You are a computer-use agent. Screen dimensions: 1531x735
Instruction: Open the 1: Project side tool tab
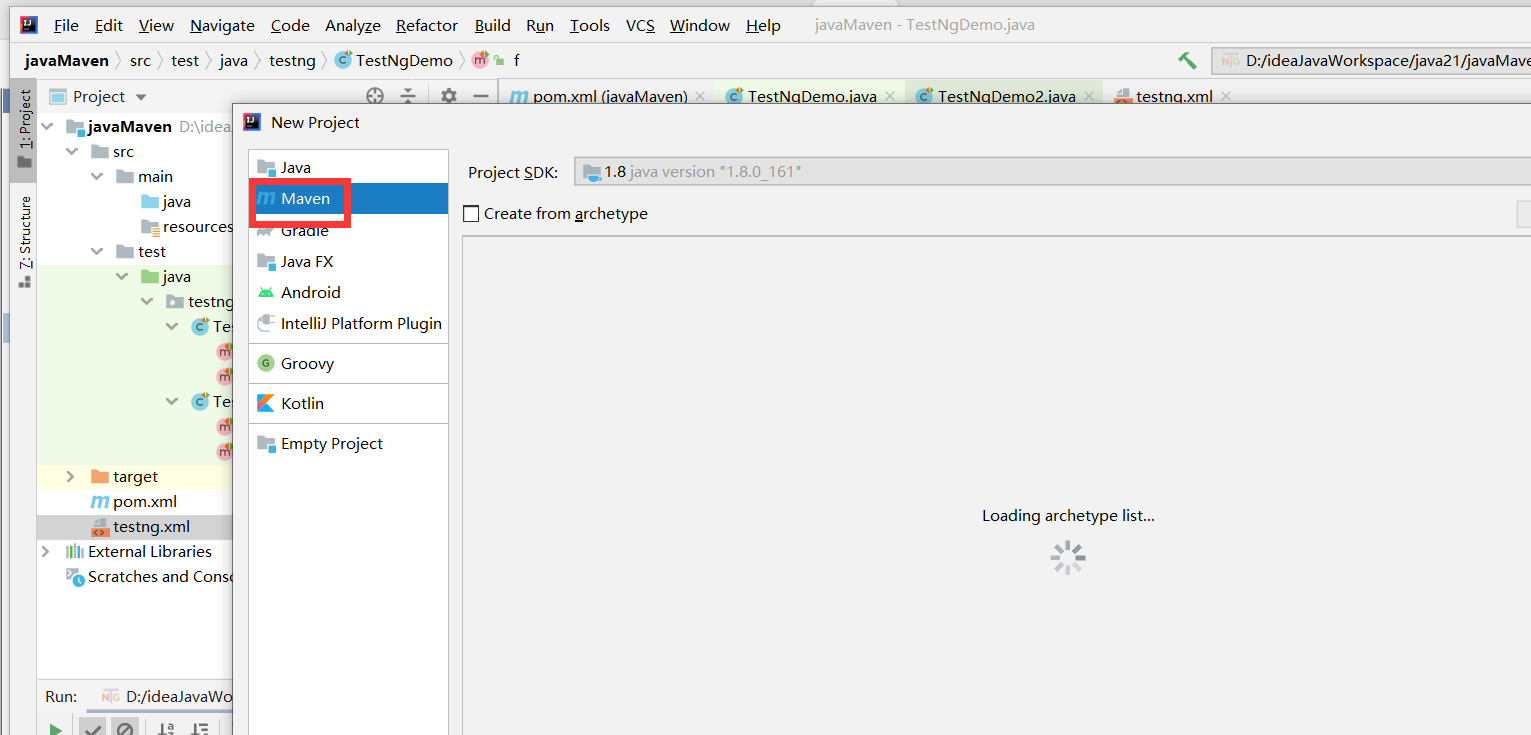(x=24, y=128)
